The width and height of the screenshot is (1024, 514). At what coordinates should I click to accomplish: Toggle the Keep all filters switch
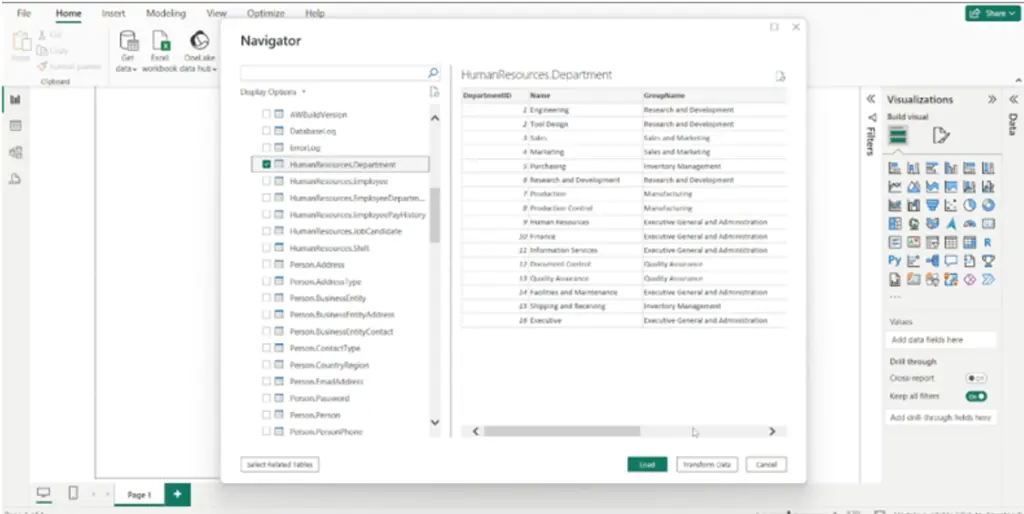click(x=976, y=396)
